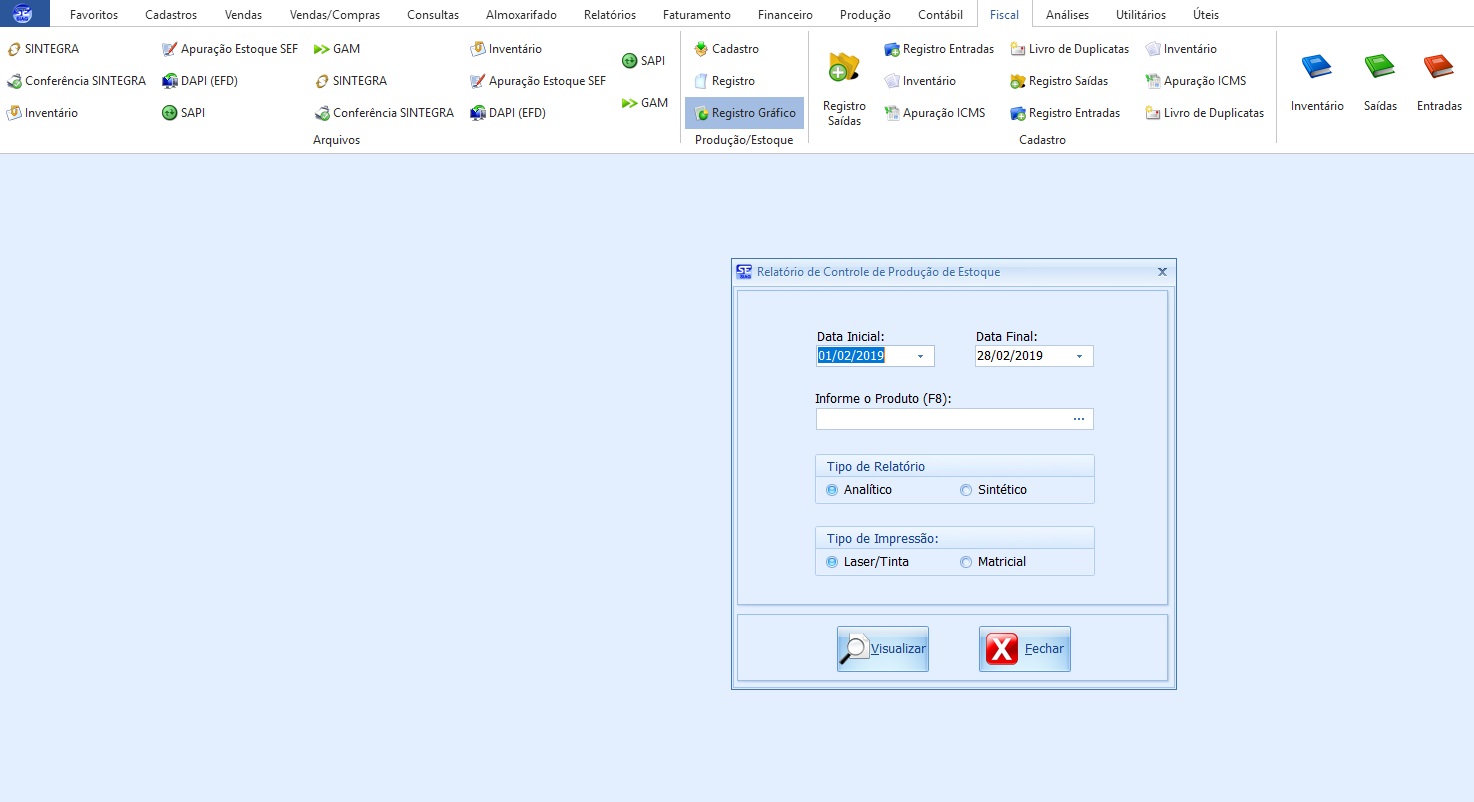Select the Matricial print type
Screen dimensions: 1474x802
(x=966, y=562)
